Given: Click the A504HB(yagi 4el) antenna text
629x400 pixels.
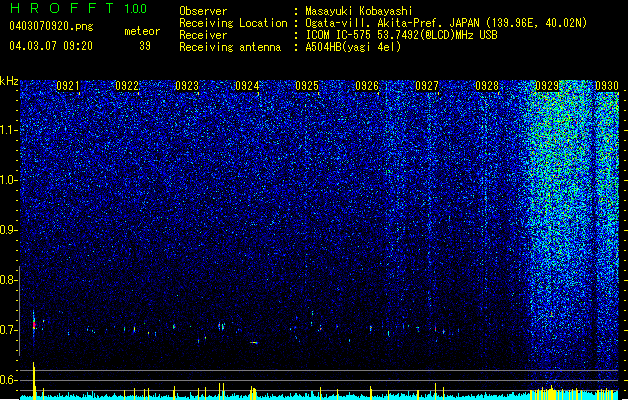Looking at the screenshot, I should click(353, 47).
